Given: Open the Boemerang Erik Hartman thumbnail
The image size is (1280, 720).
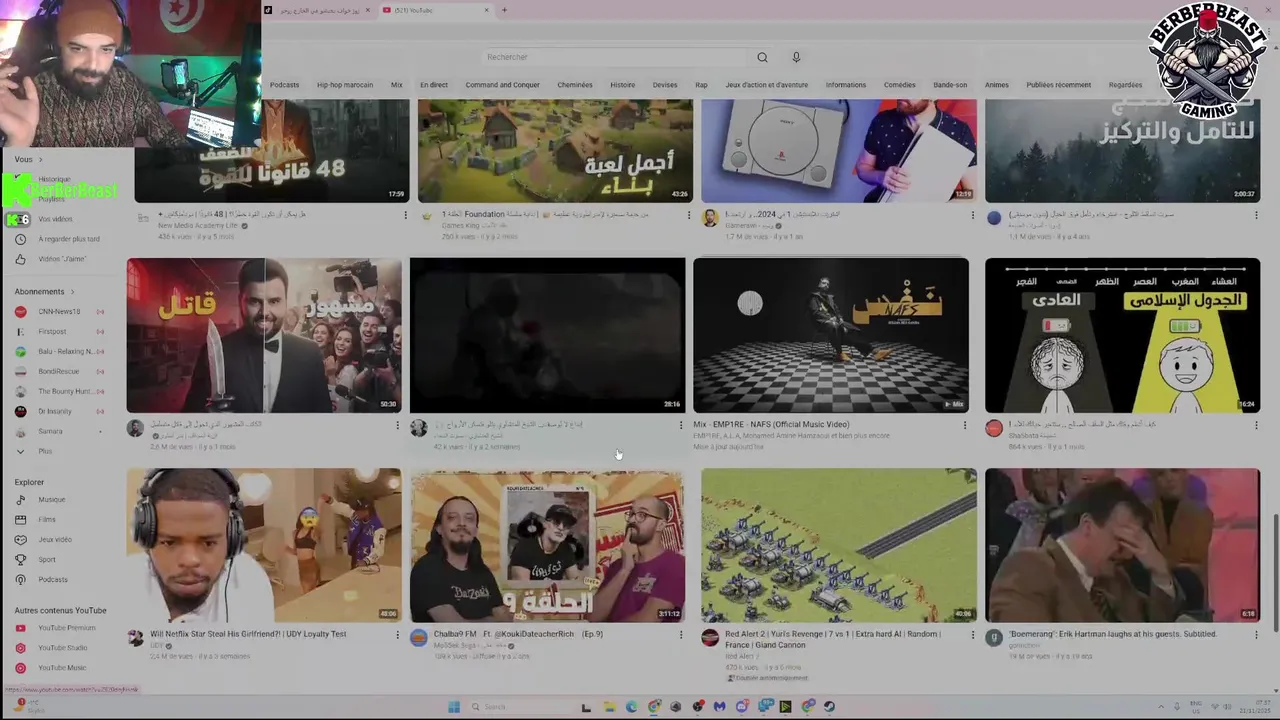Looking at the screenshot, I should point(1122,545).
